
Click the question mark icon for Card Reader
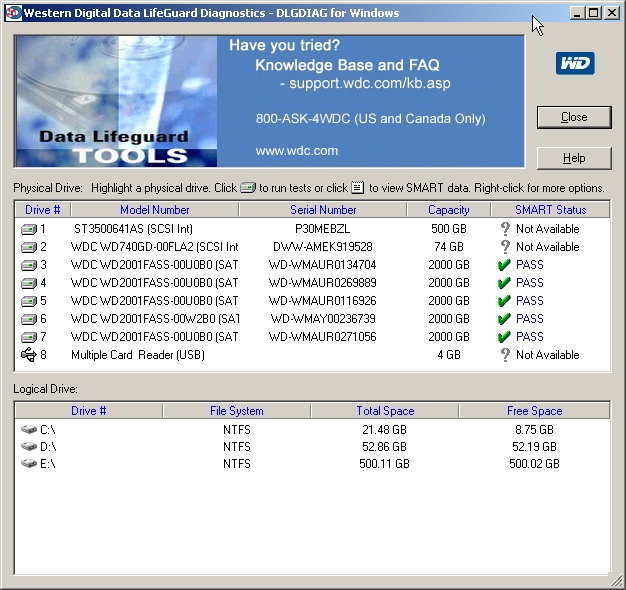click(505, 354)
